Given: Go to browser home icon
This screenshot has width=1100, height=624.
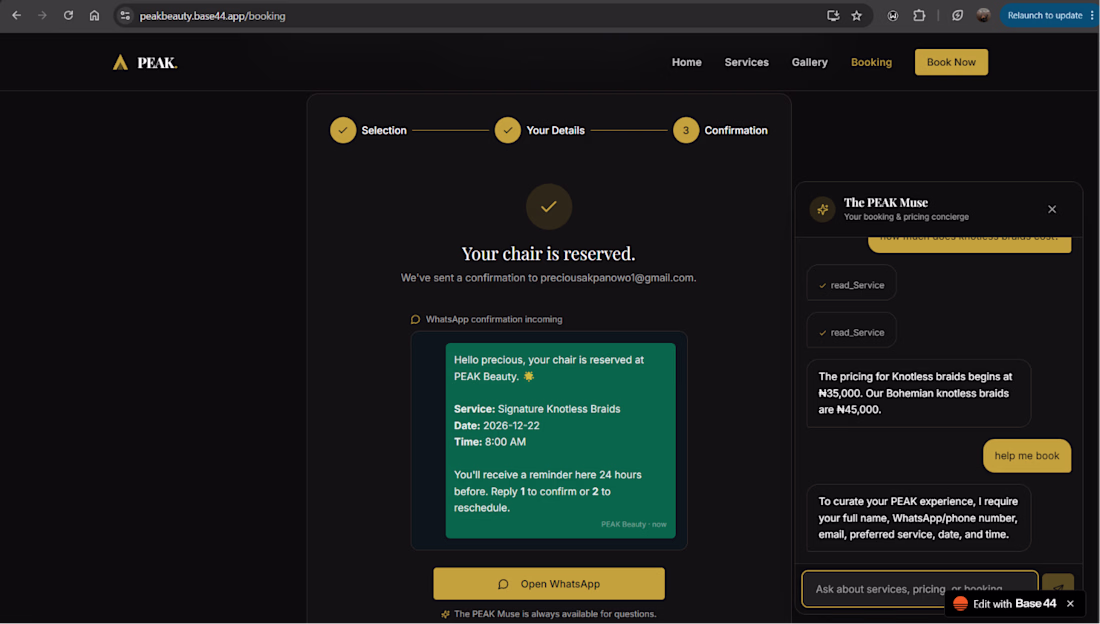Looking at the screenshot, I should (x=94, y=15).
